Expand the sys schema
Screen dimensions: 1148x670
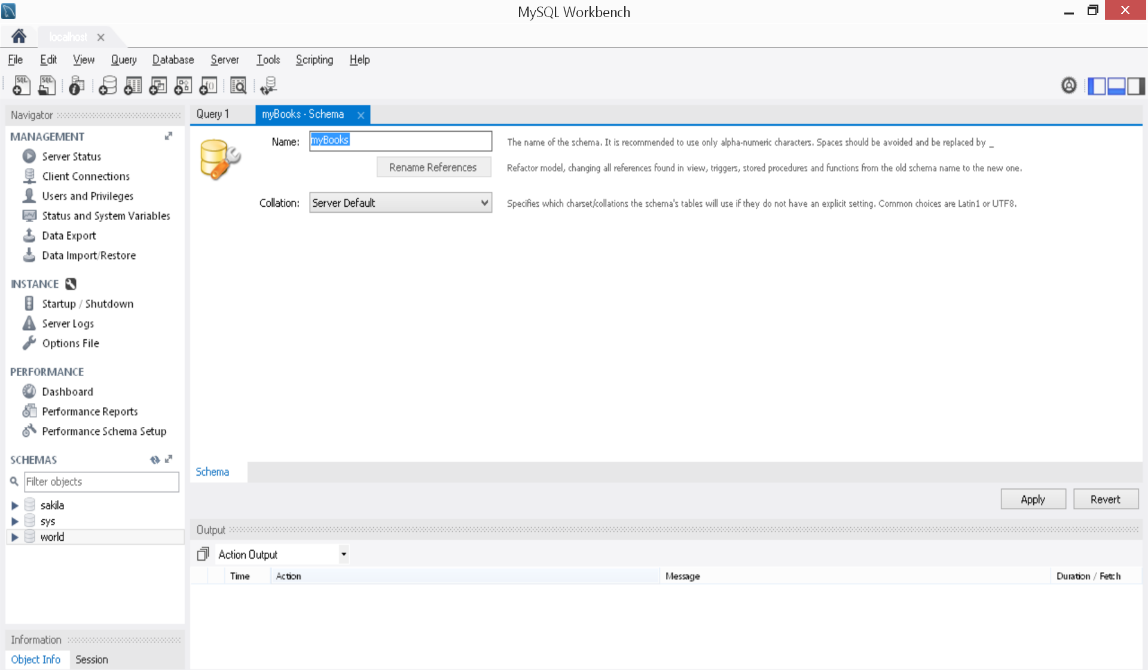(15, 521)
